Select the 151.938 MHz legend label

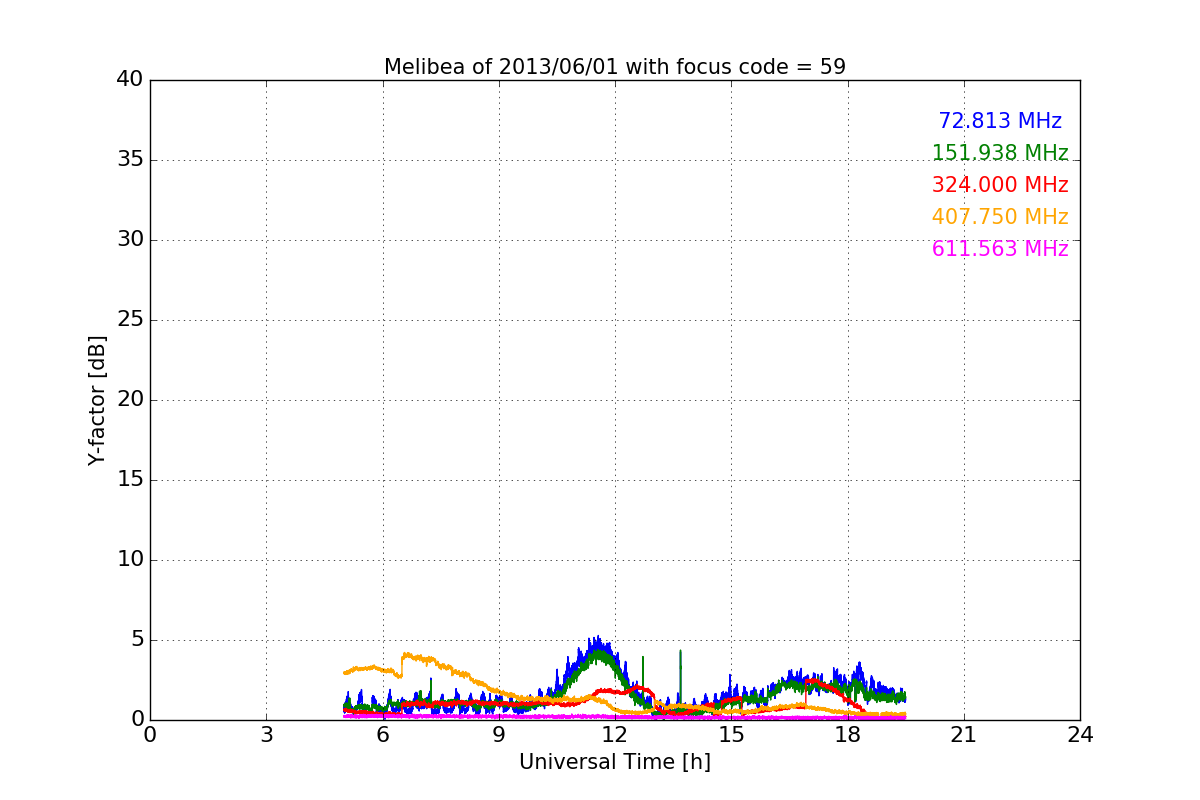pyautogui.click(x=1000, y=153)
